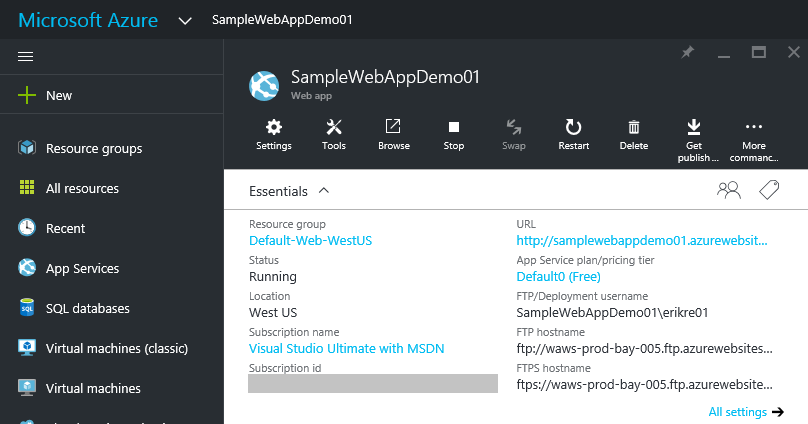The height and width of the screenshot is (424, 808).
Task: Go to SQL databases in sidebar
Action: coord(87,309)
